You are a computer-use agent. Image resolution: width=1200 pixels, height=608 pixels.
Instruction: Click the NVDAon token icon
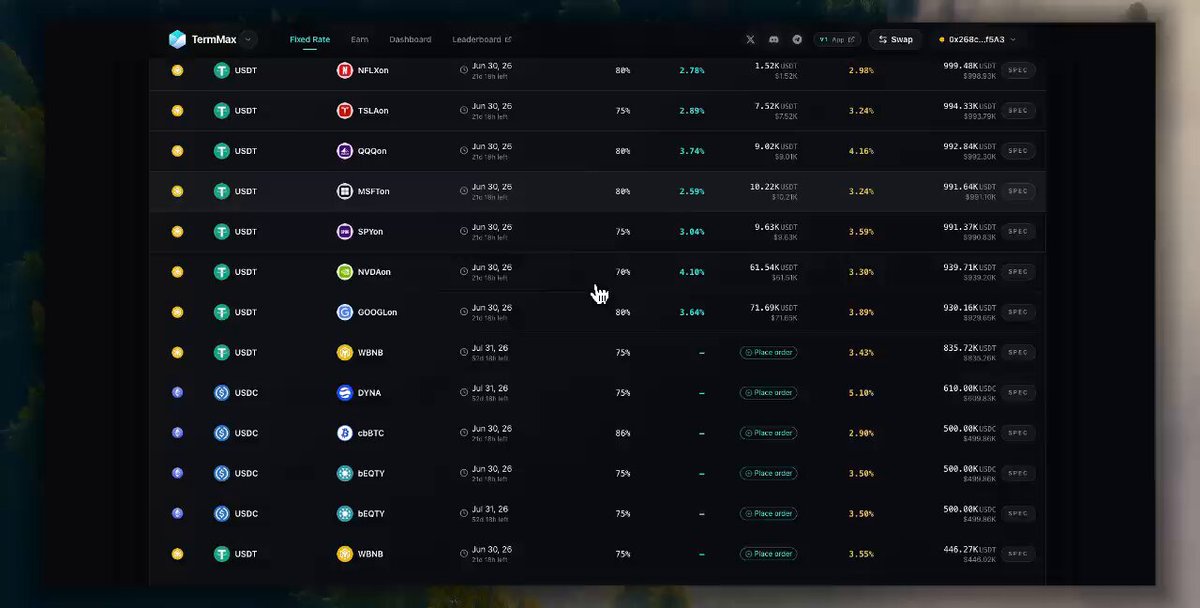(345, 272)
